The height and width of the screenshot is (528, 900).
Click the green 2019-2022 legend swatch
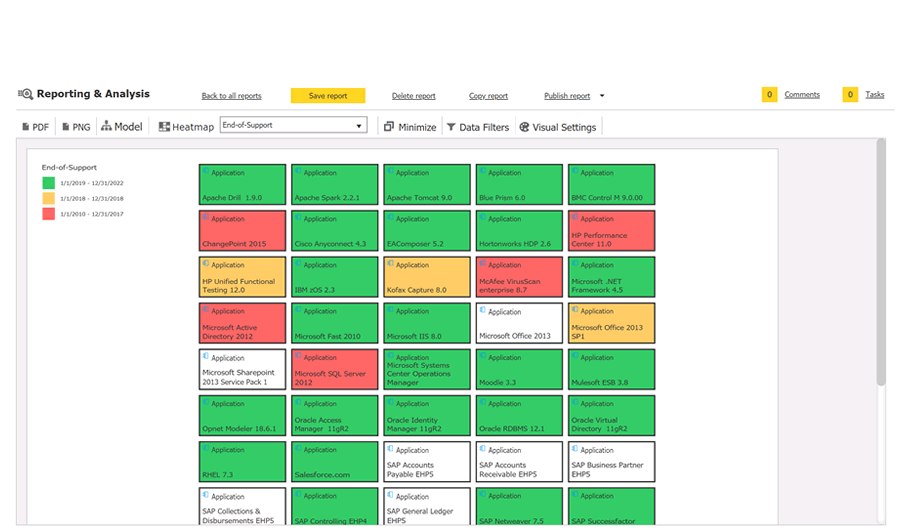[x=48, y=183]
